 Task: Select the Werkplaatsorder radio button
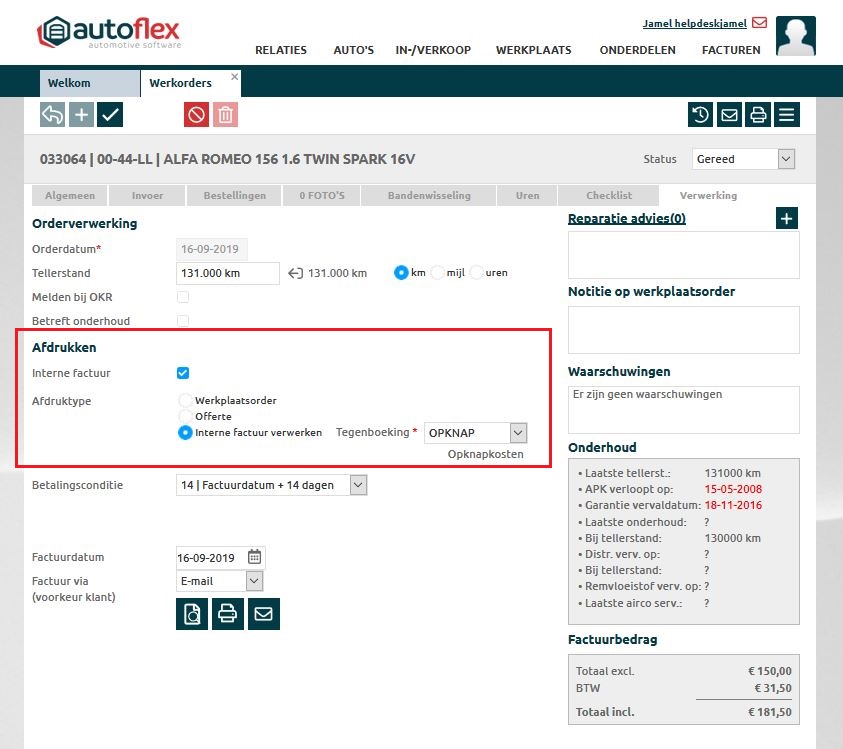185,400
